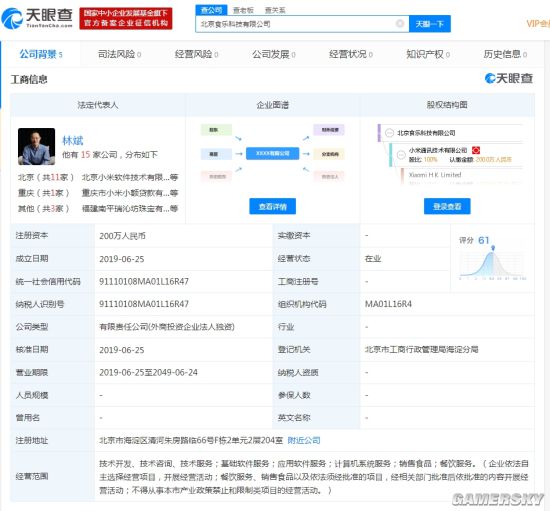Open the 林斌 name link
550x511 pixels.
coord(73,141)
